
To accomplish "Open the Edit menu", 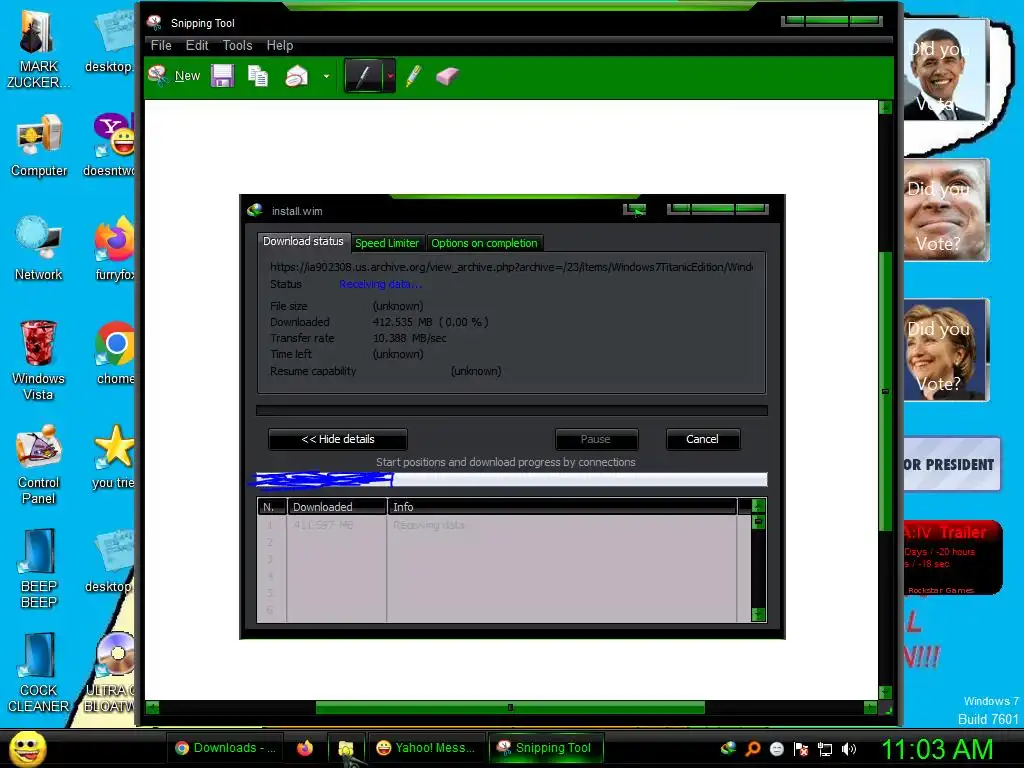I will click(197, 45).
